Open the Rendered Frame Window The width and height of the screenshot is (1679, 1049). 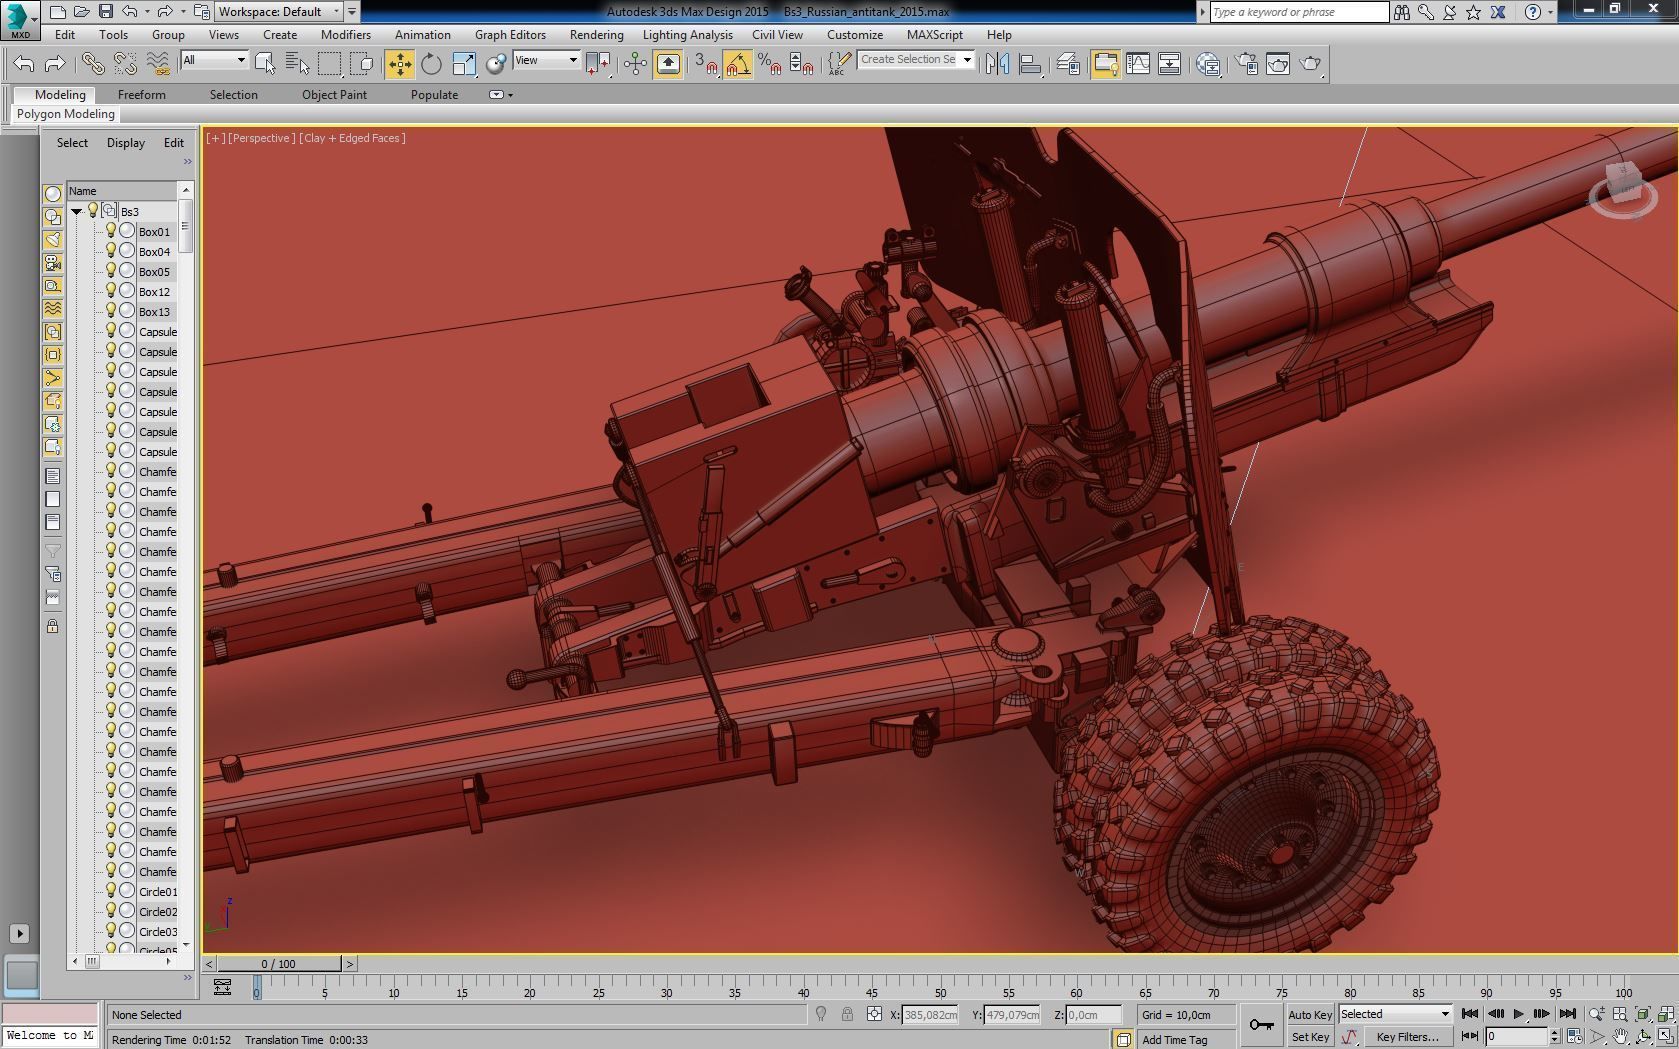tap(1278, 64)
